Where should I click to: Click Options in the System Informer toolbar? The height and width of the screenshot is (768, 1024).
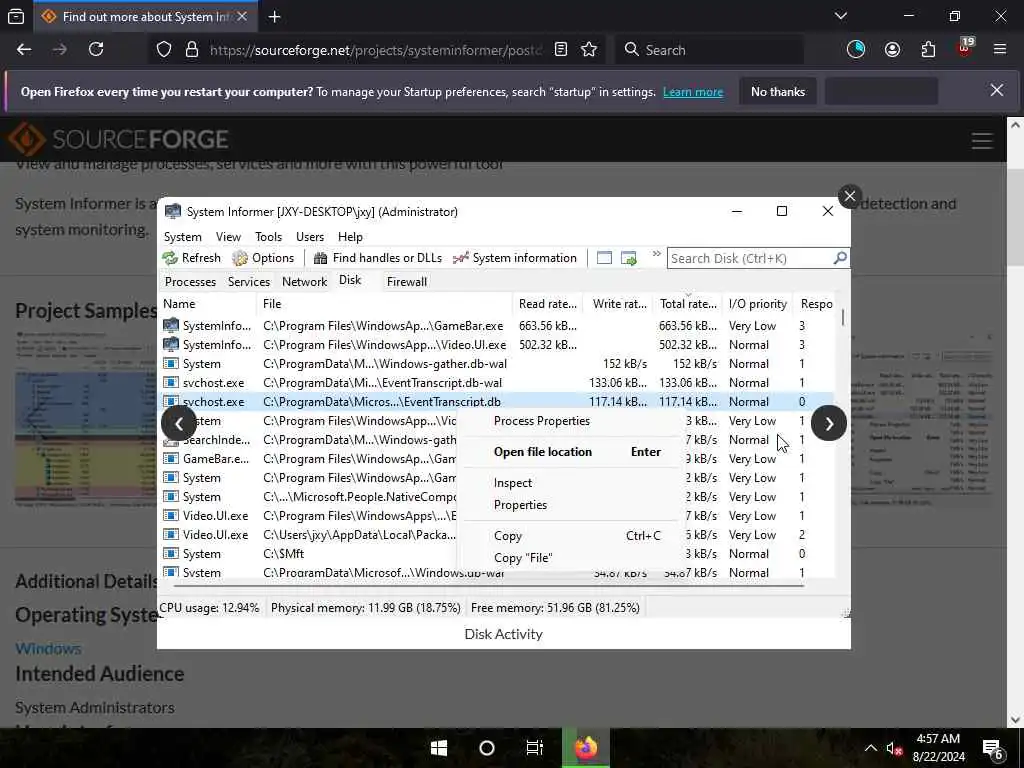tap(263, 258)
